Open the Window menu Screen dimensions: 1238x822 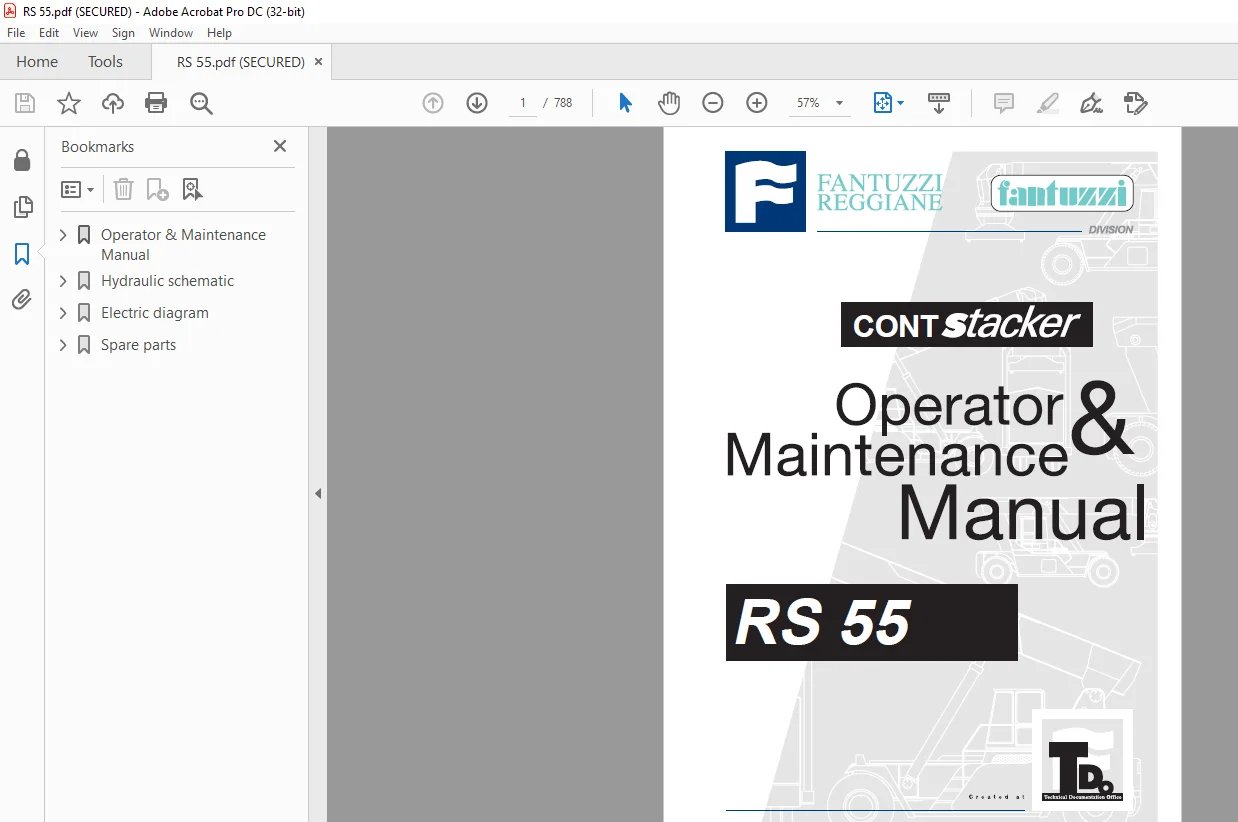[x=171, y=33]
